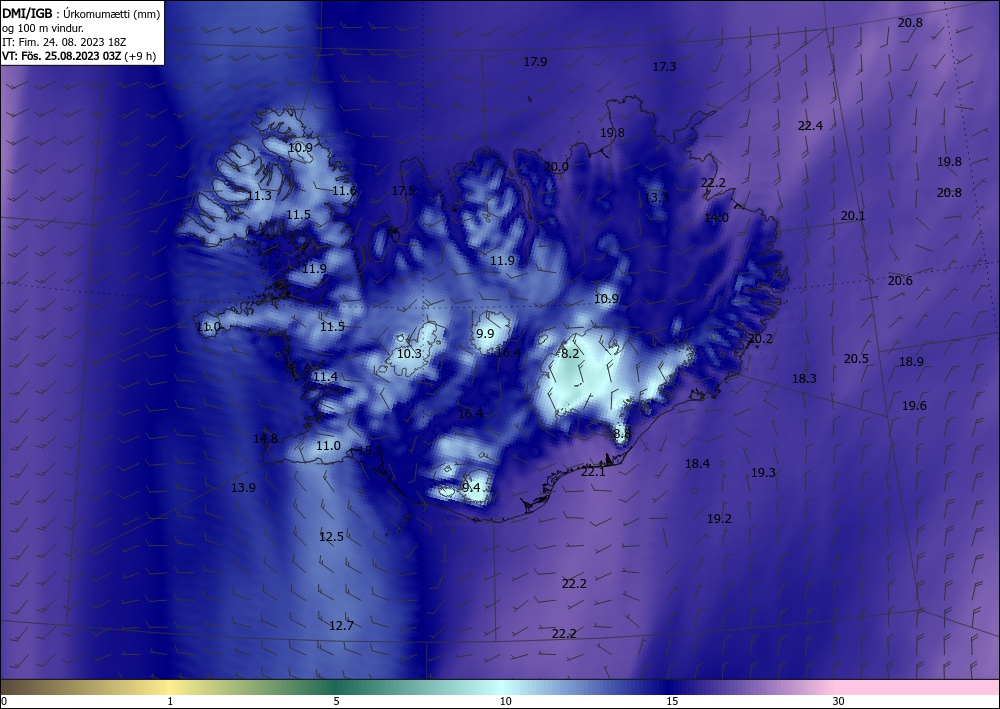Select the 20.0 value label

click(556, 166)
